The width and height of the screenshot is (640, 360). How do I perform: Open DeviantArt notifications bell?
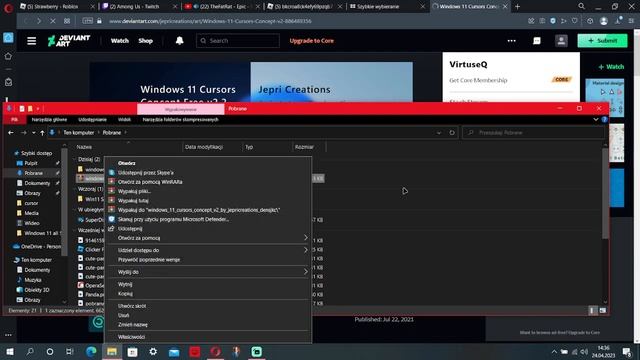click(x=179, y=40)
